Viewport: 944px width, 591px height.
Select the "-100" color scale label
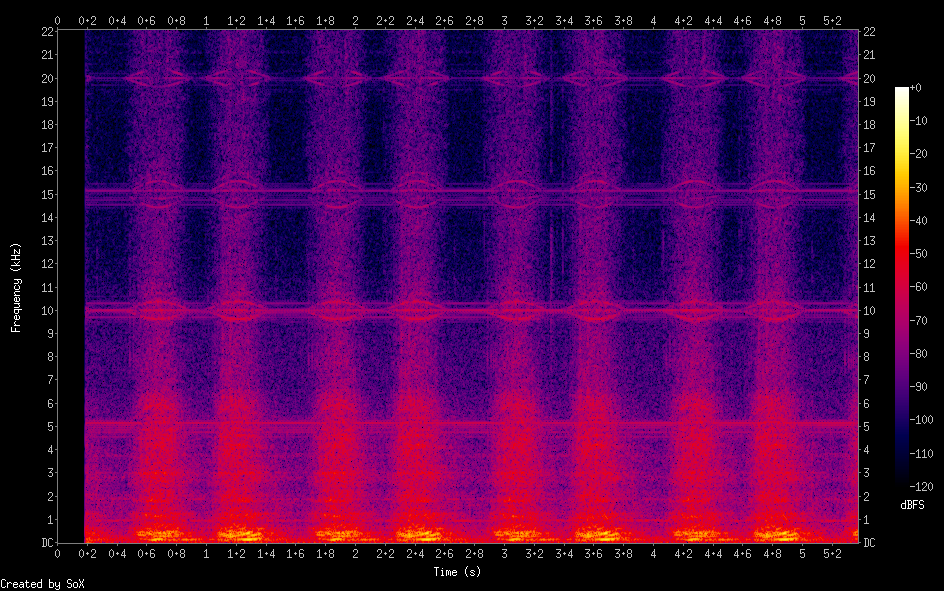click(921, 420)
